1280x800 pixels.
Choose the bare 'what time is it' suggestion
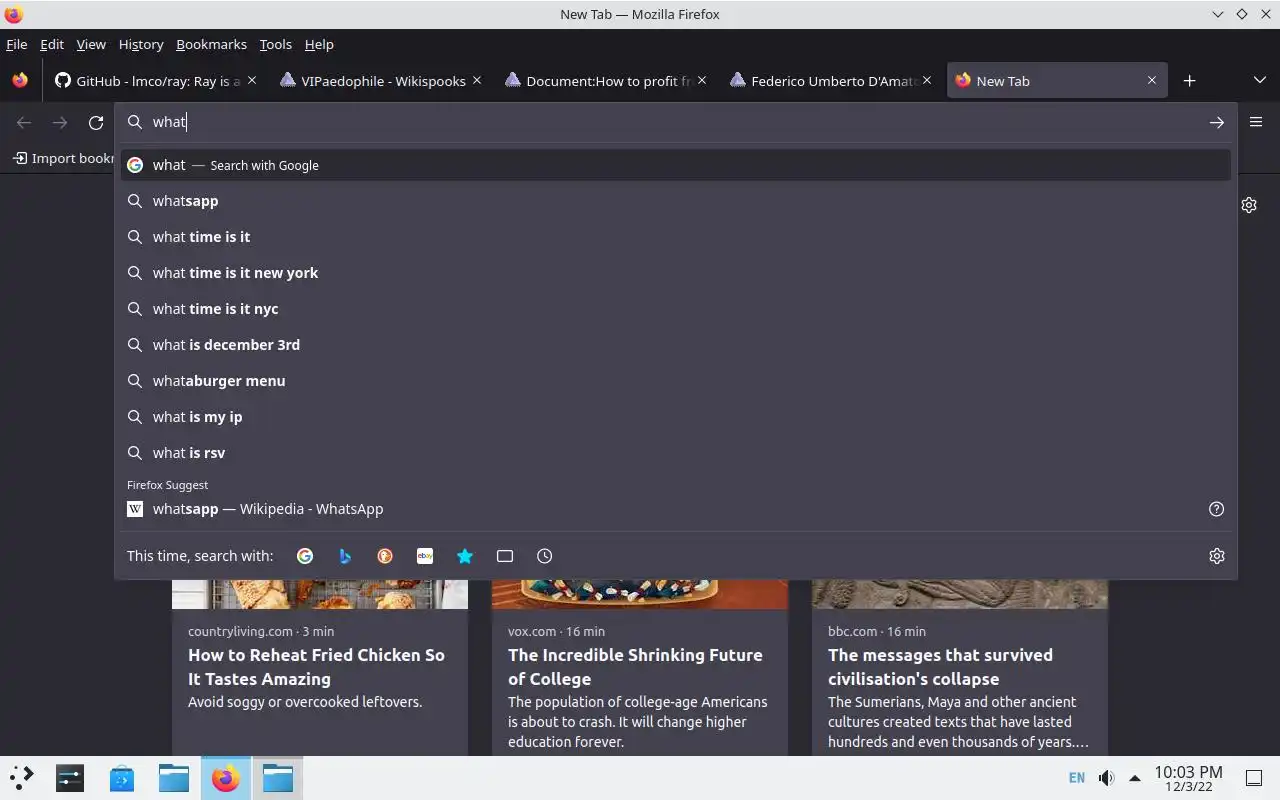676,237
